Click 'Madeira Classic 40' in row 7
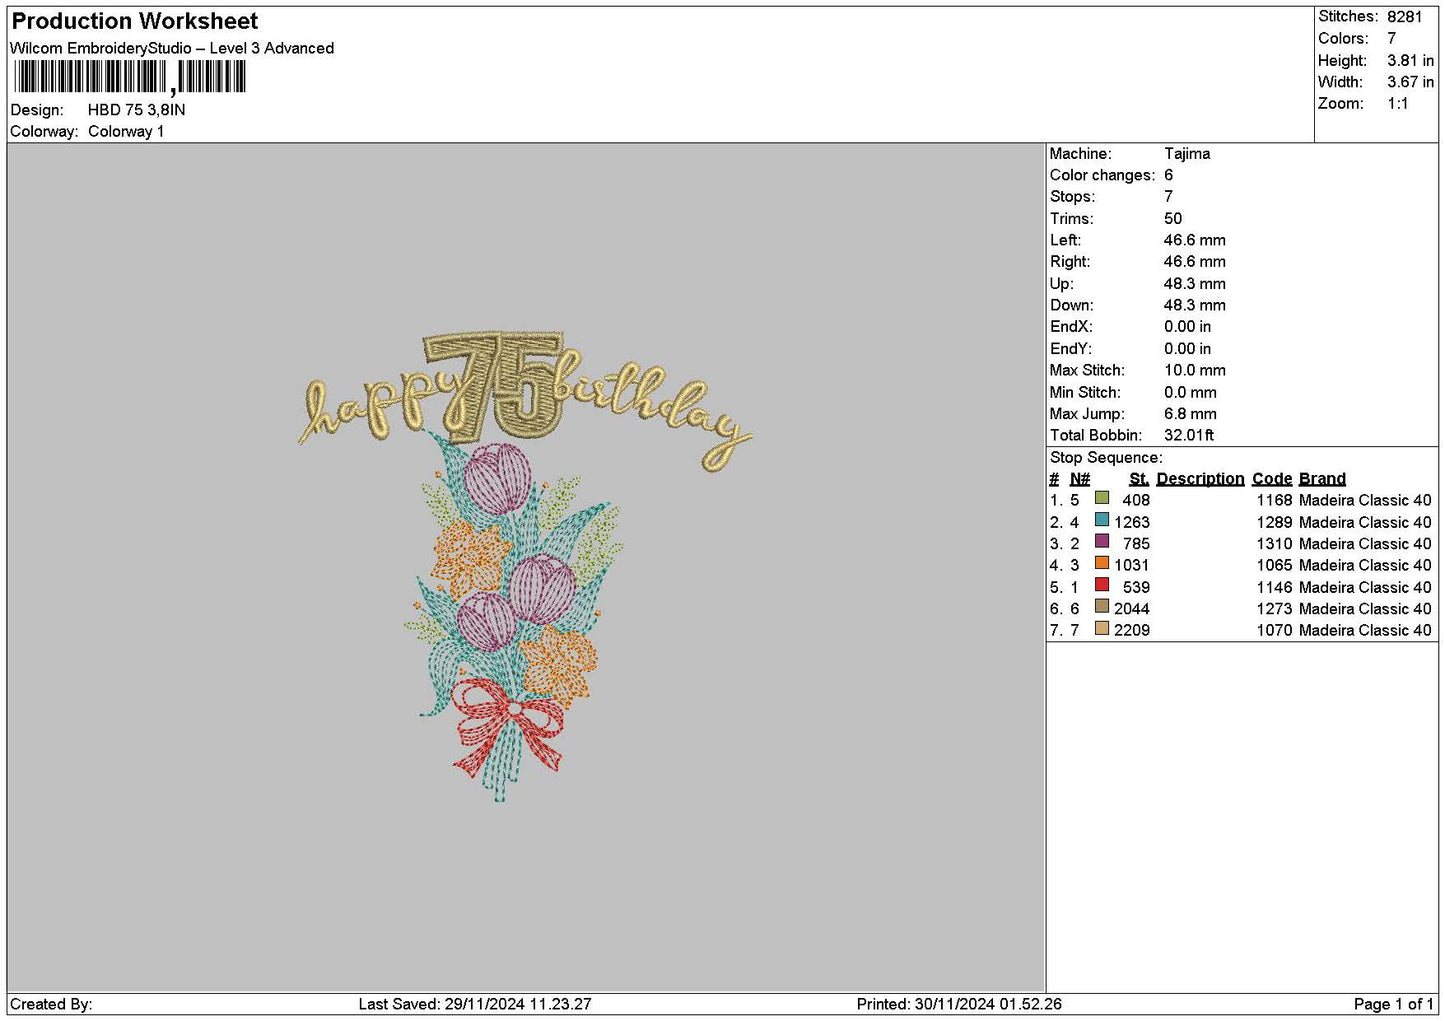The image size is (1445, 1021). pyautogui.click(x=1365, y=630)
